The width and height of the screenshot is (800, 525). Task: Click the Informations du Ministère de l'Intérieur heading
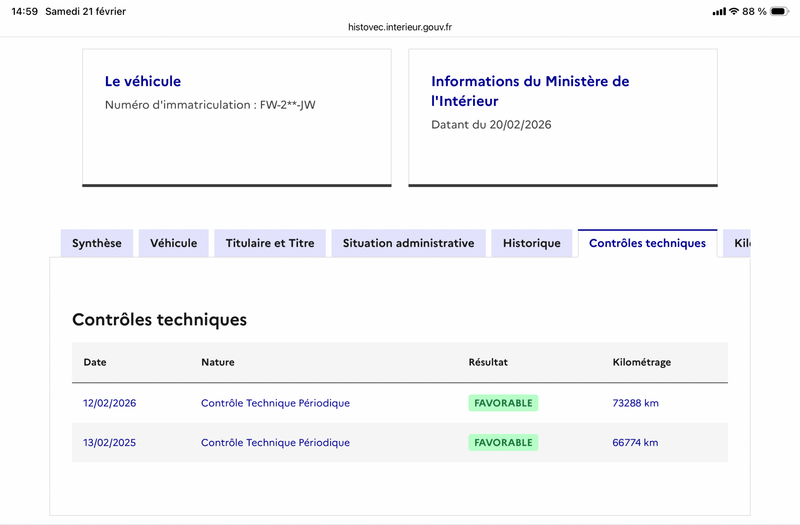(x=530, y=91)
